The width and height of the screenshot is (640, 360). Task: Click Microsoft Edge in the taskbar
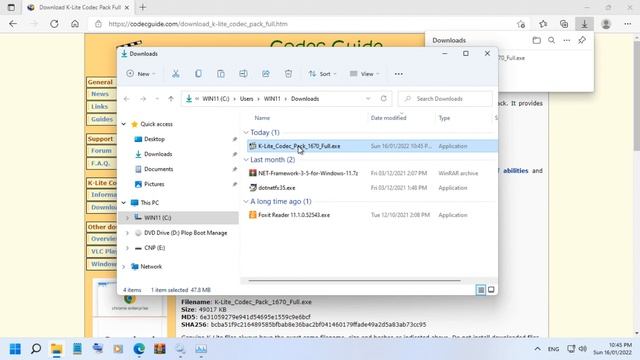[139, 349]
